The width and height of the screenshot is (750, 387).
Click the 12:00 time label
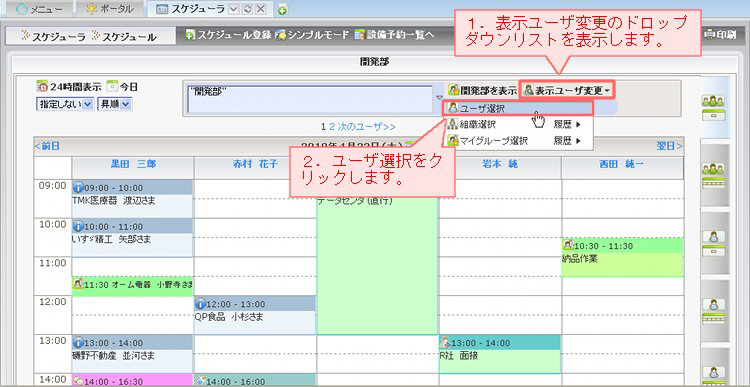pos(52,302)
